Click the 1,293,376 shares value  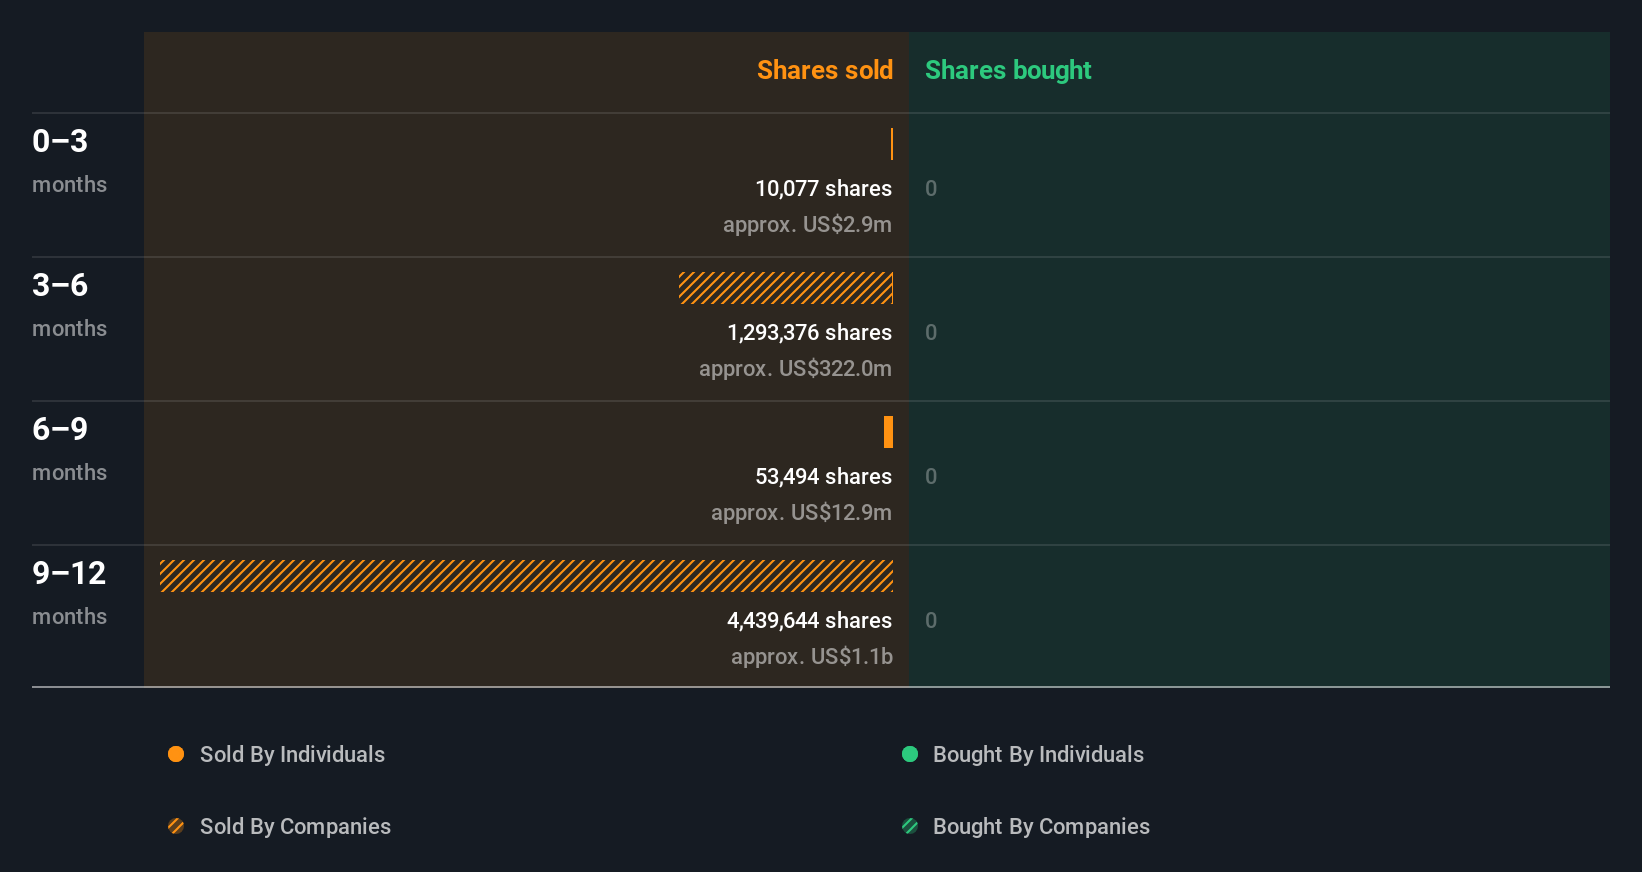pyautogui.click(x=809, y=332)
